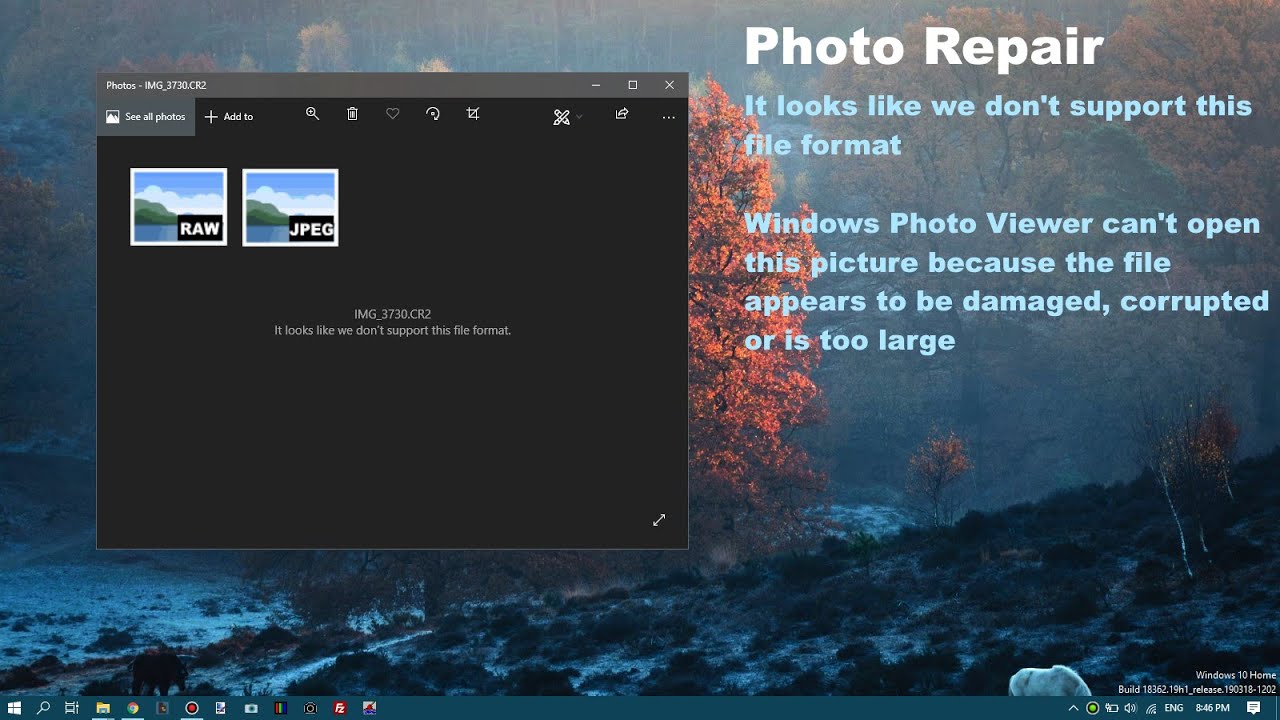Open the Windows Start menu
This screenshot has height=720, width=1280.
pyautogui.click(x=14, y=708)
